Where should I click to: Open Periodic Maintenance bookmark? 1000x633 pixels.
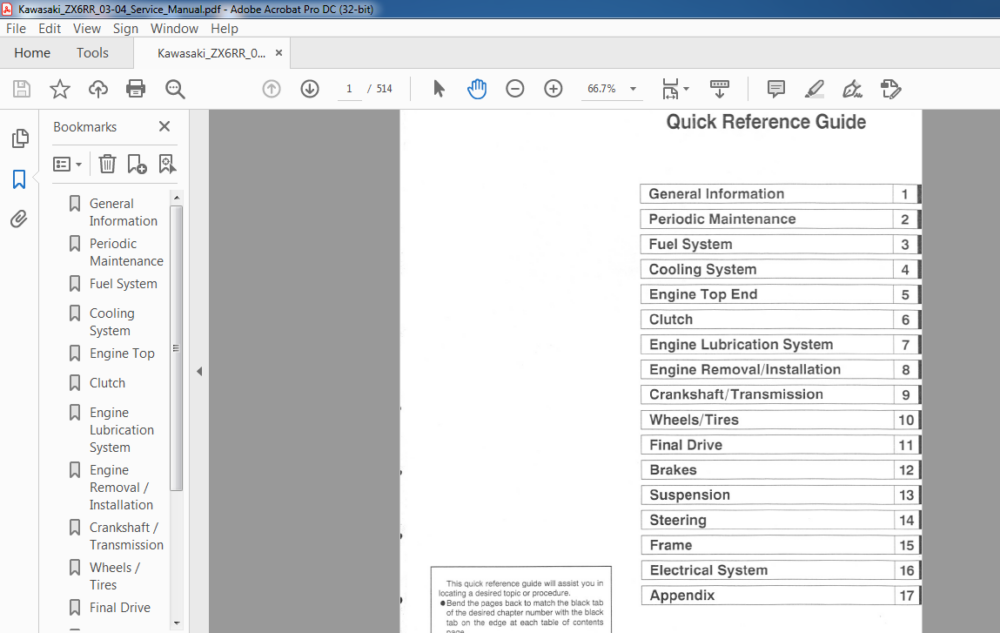coord(126,252)
